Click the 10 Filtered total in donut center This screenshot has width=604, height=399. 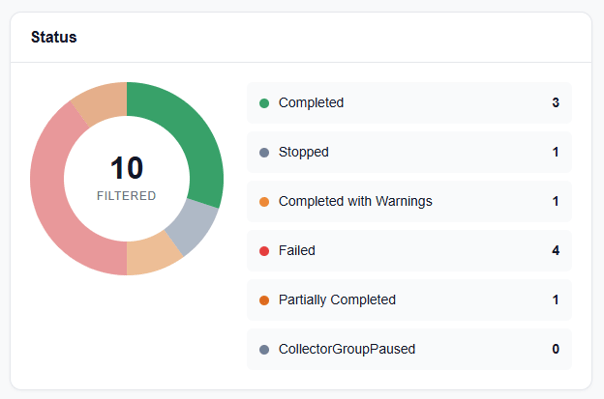coord(127,178)
